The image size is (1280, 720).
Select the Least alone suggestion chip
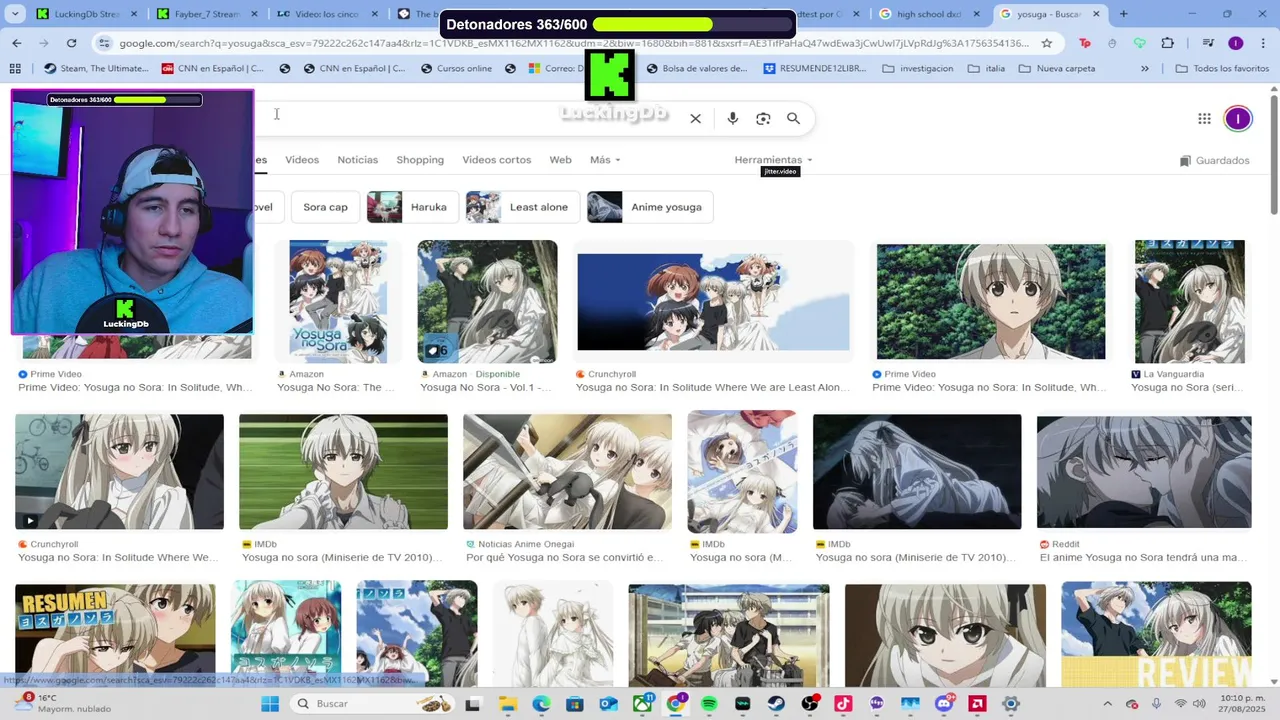tap(522, 207)
